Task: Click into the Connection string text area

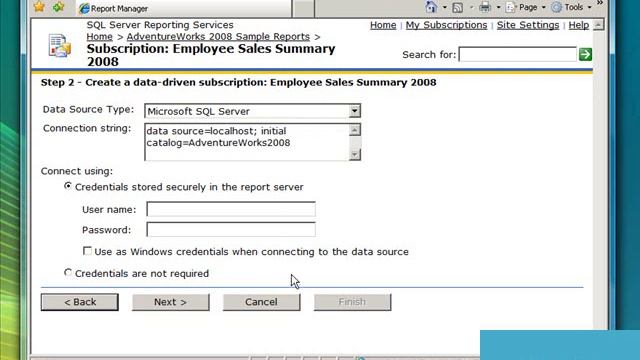Action: (247, 142)
